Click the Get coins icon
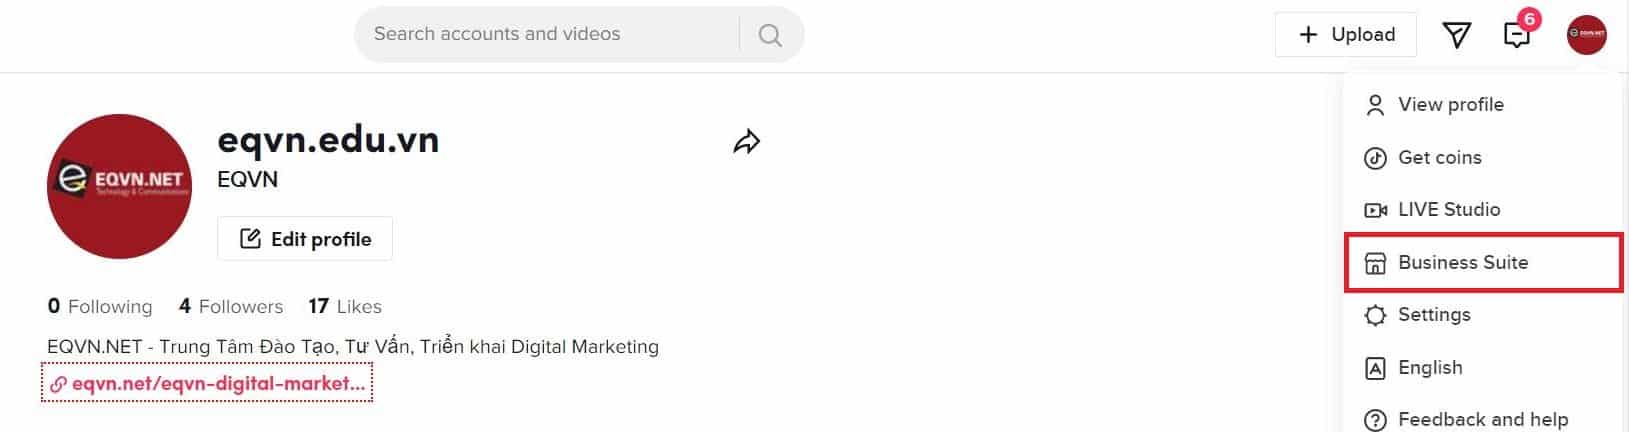The width and height of the screenshot is (1629, 432). click(x=1376, y=158)
